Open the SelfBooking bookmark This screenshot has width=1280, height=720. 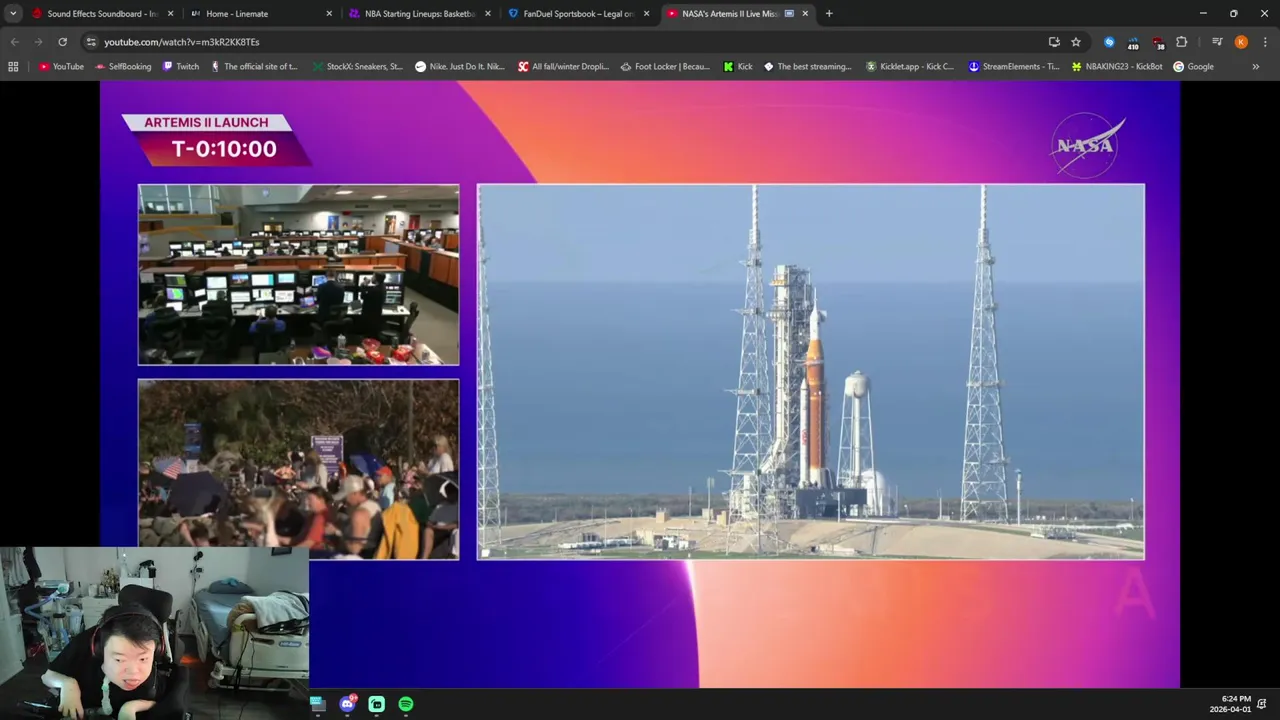(x=123, y=67)
